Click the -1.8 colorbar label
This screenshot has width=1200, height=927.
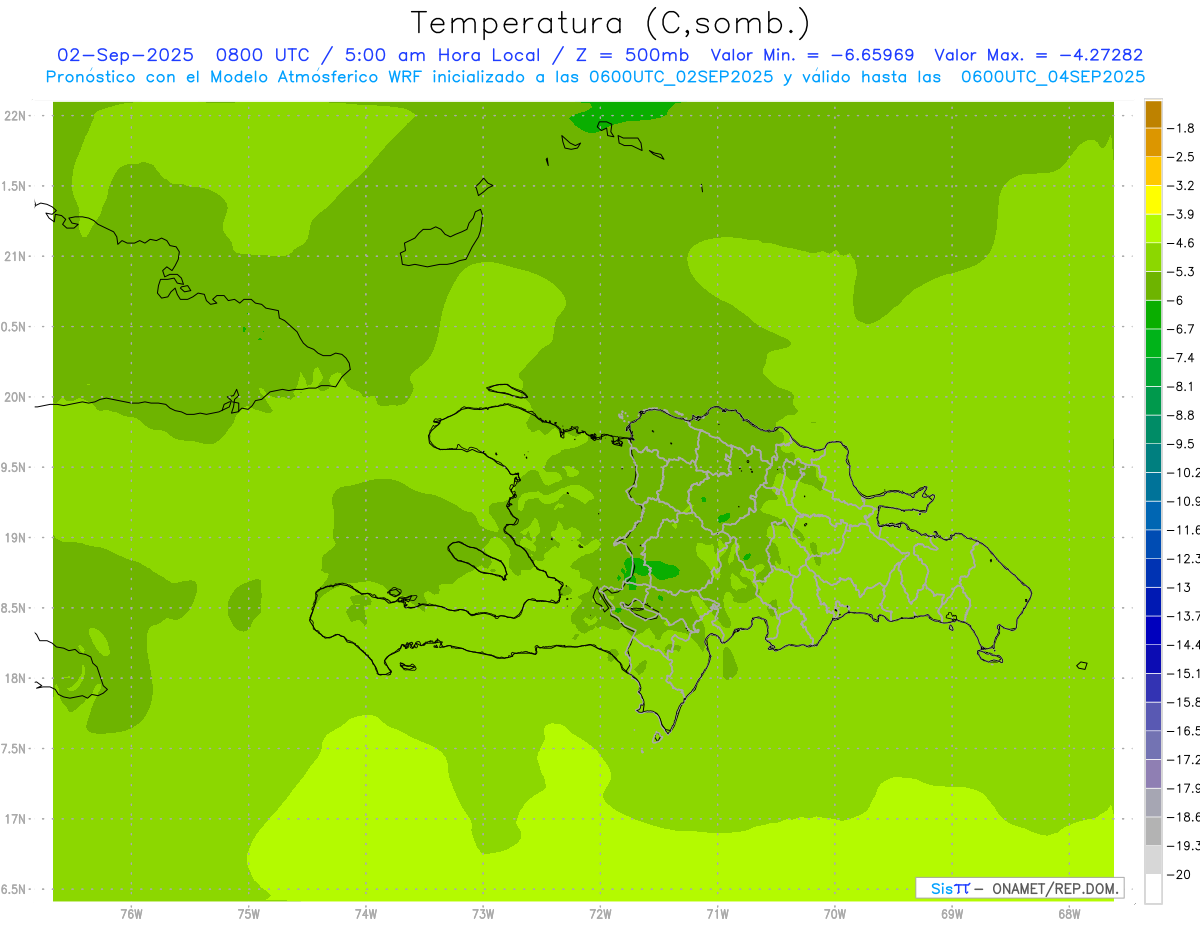(x=1181, y=128)
